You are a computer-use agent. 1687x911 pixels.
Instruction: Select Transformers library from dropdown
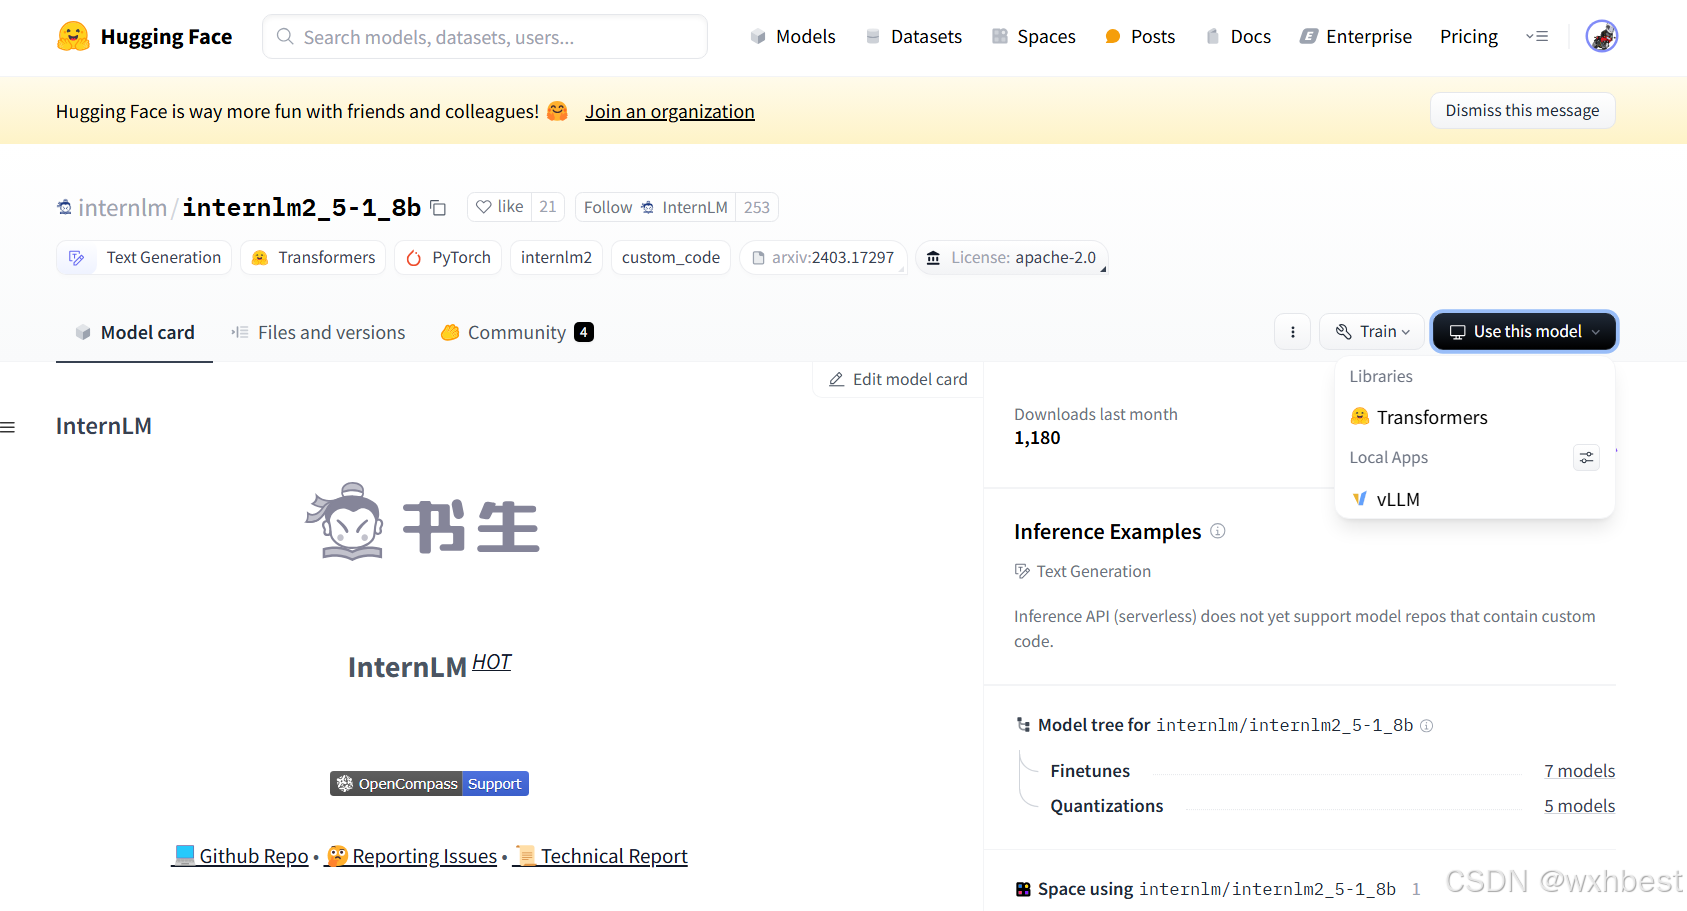[1474, 417]
